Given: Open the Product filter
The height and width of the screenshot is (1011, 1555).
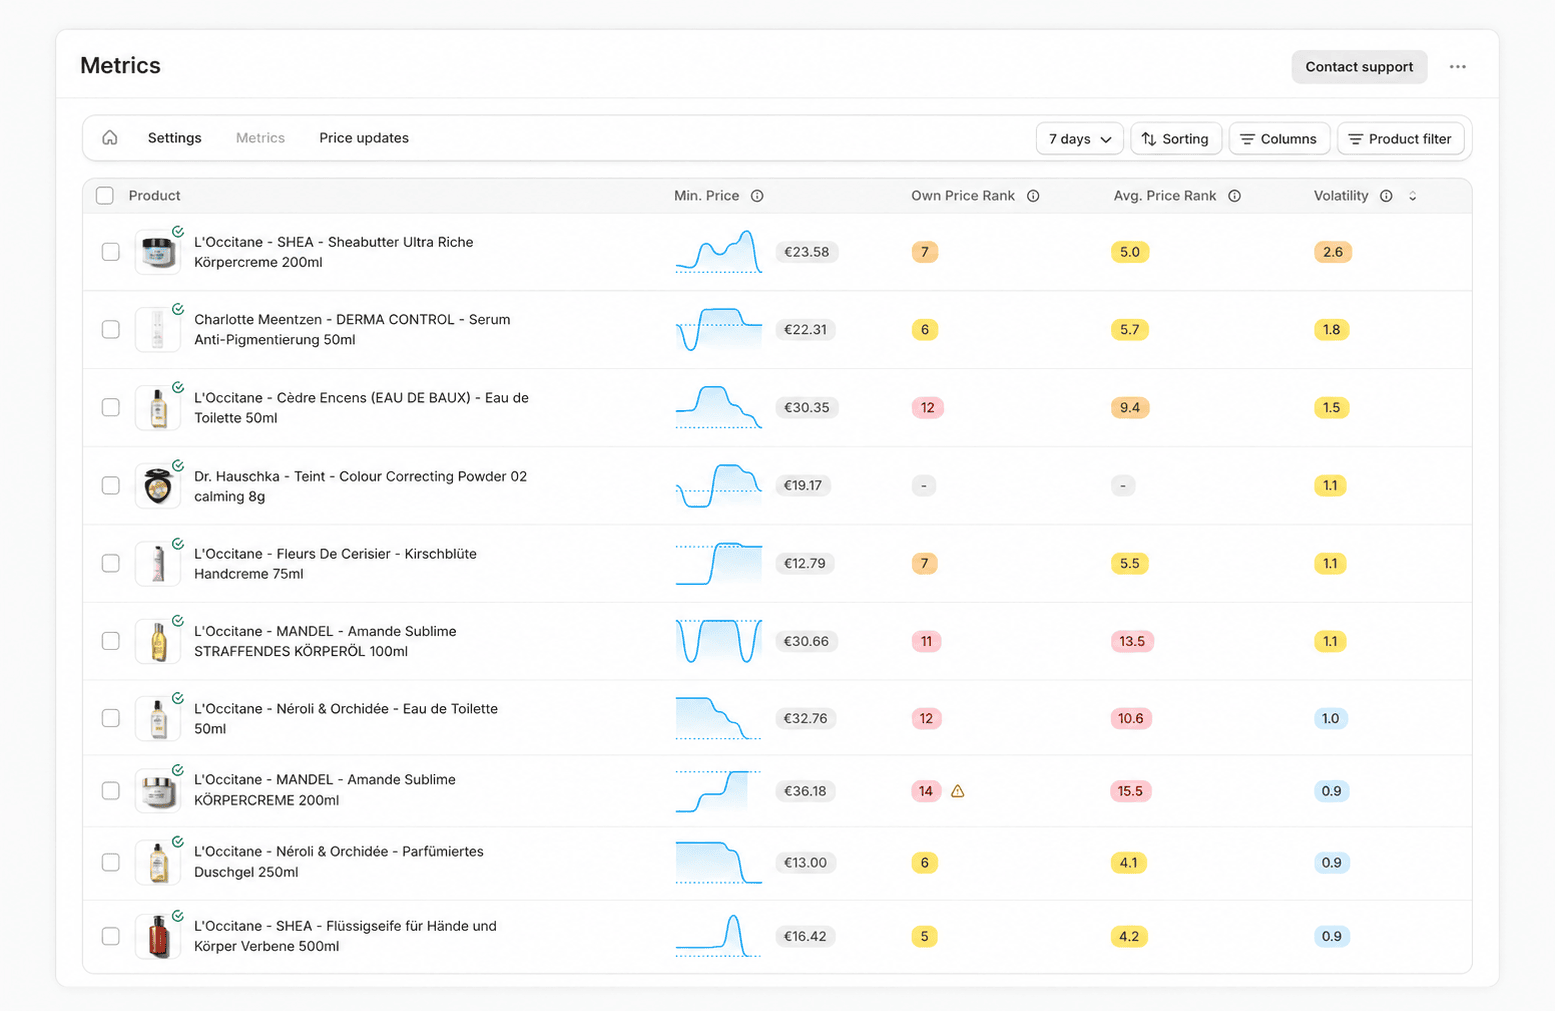Looking at the screenshot, I should click(x=1400, y=139).
